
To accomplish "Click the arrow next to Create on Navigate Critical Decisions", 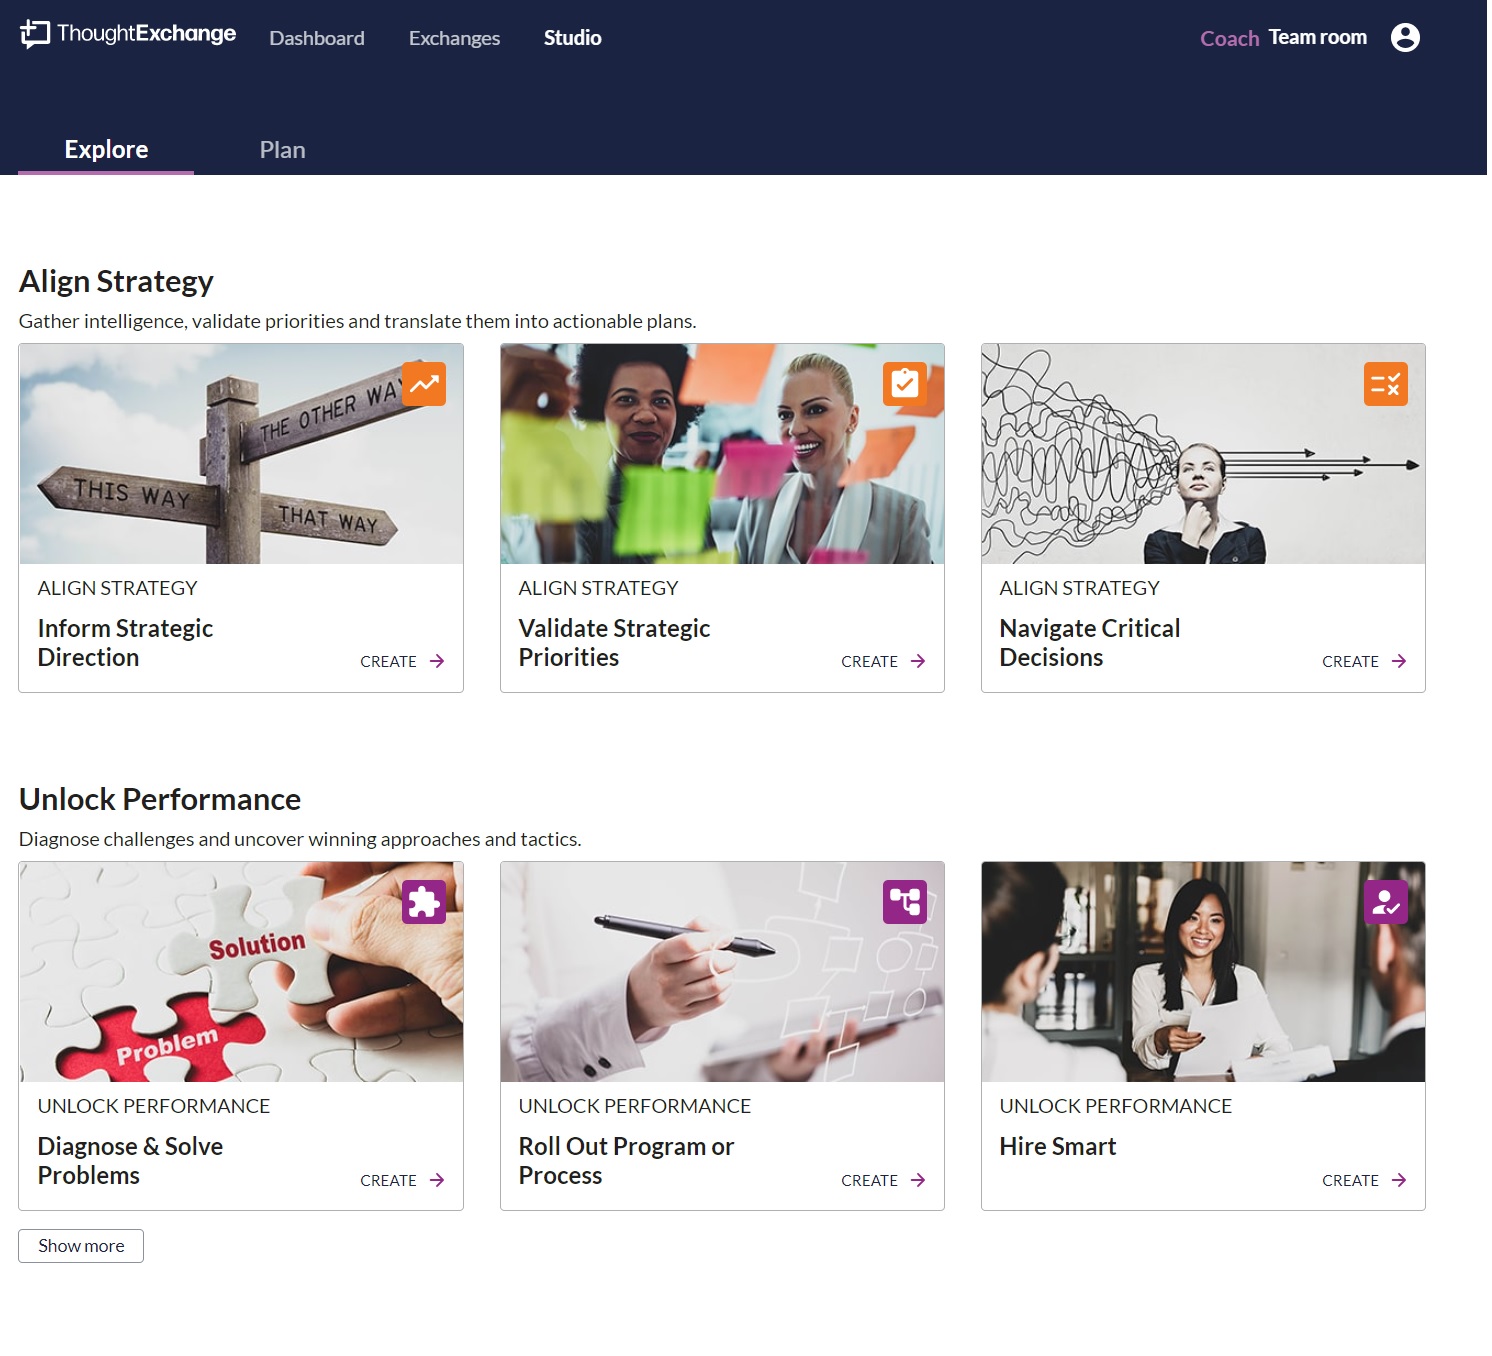I will point(1399,661).
